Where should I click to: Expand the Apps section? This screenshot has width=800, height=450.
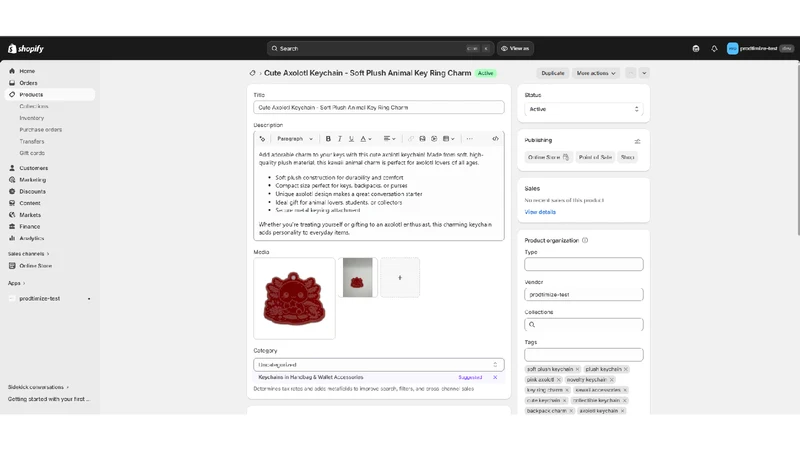click(16, 283)
